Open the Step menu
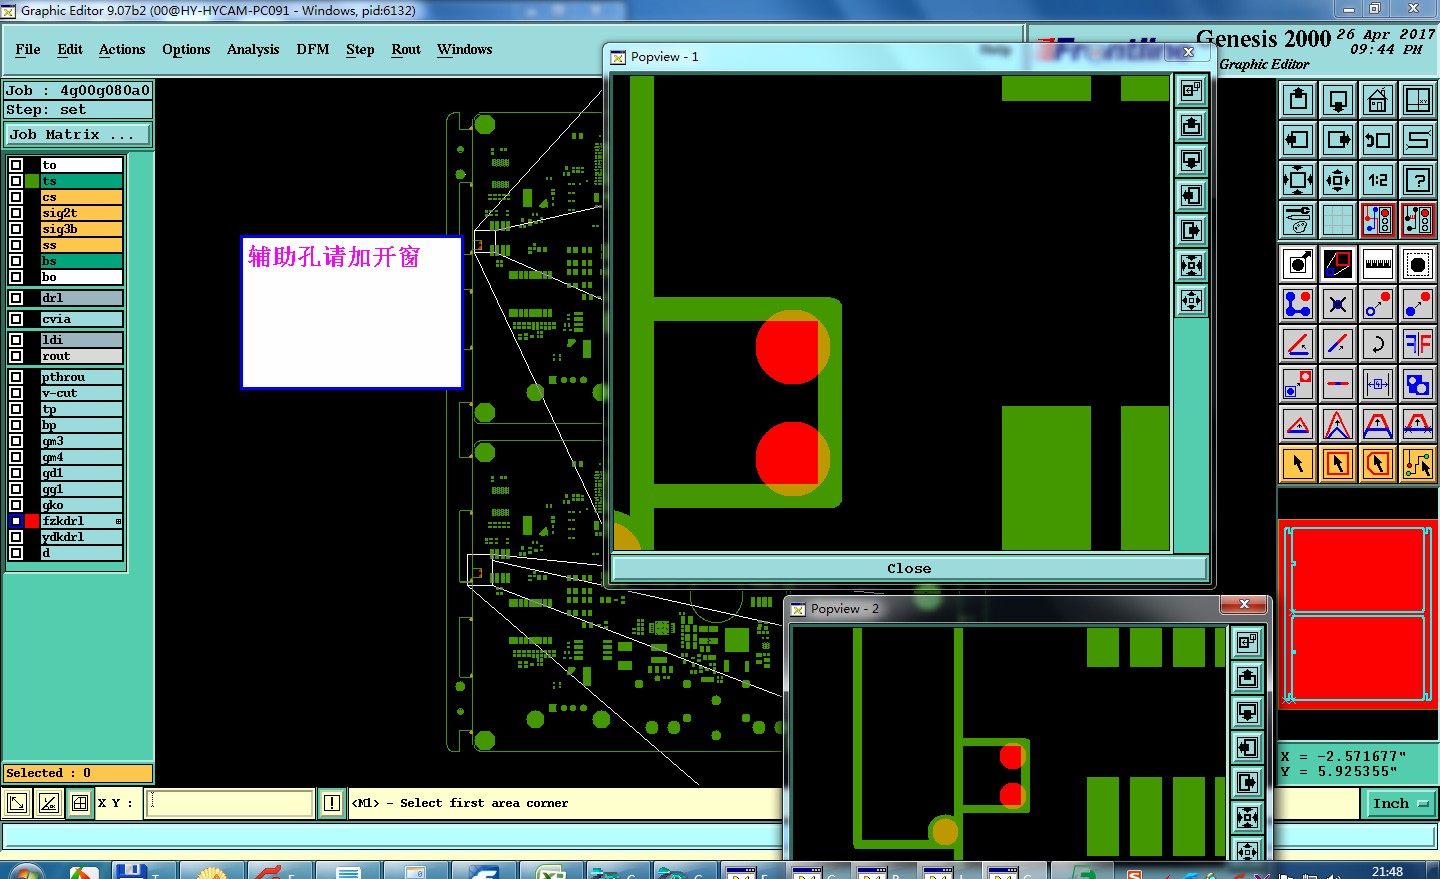1440x879 pixels. point(360,49)
